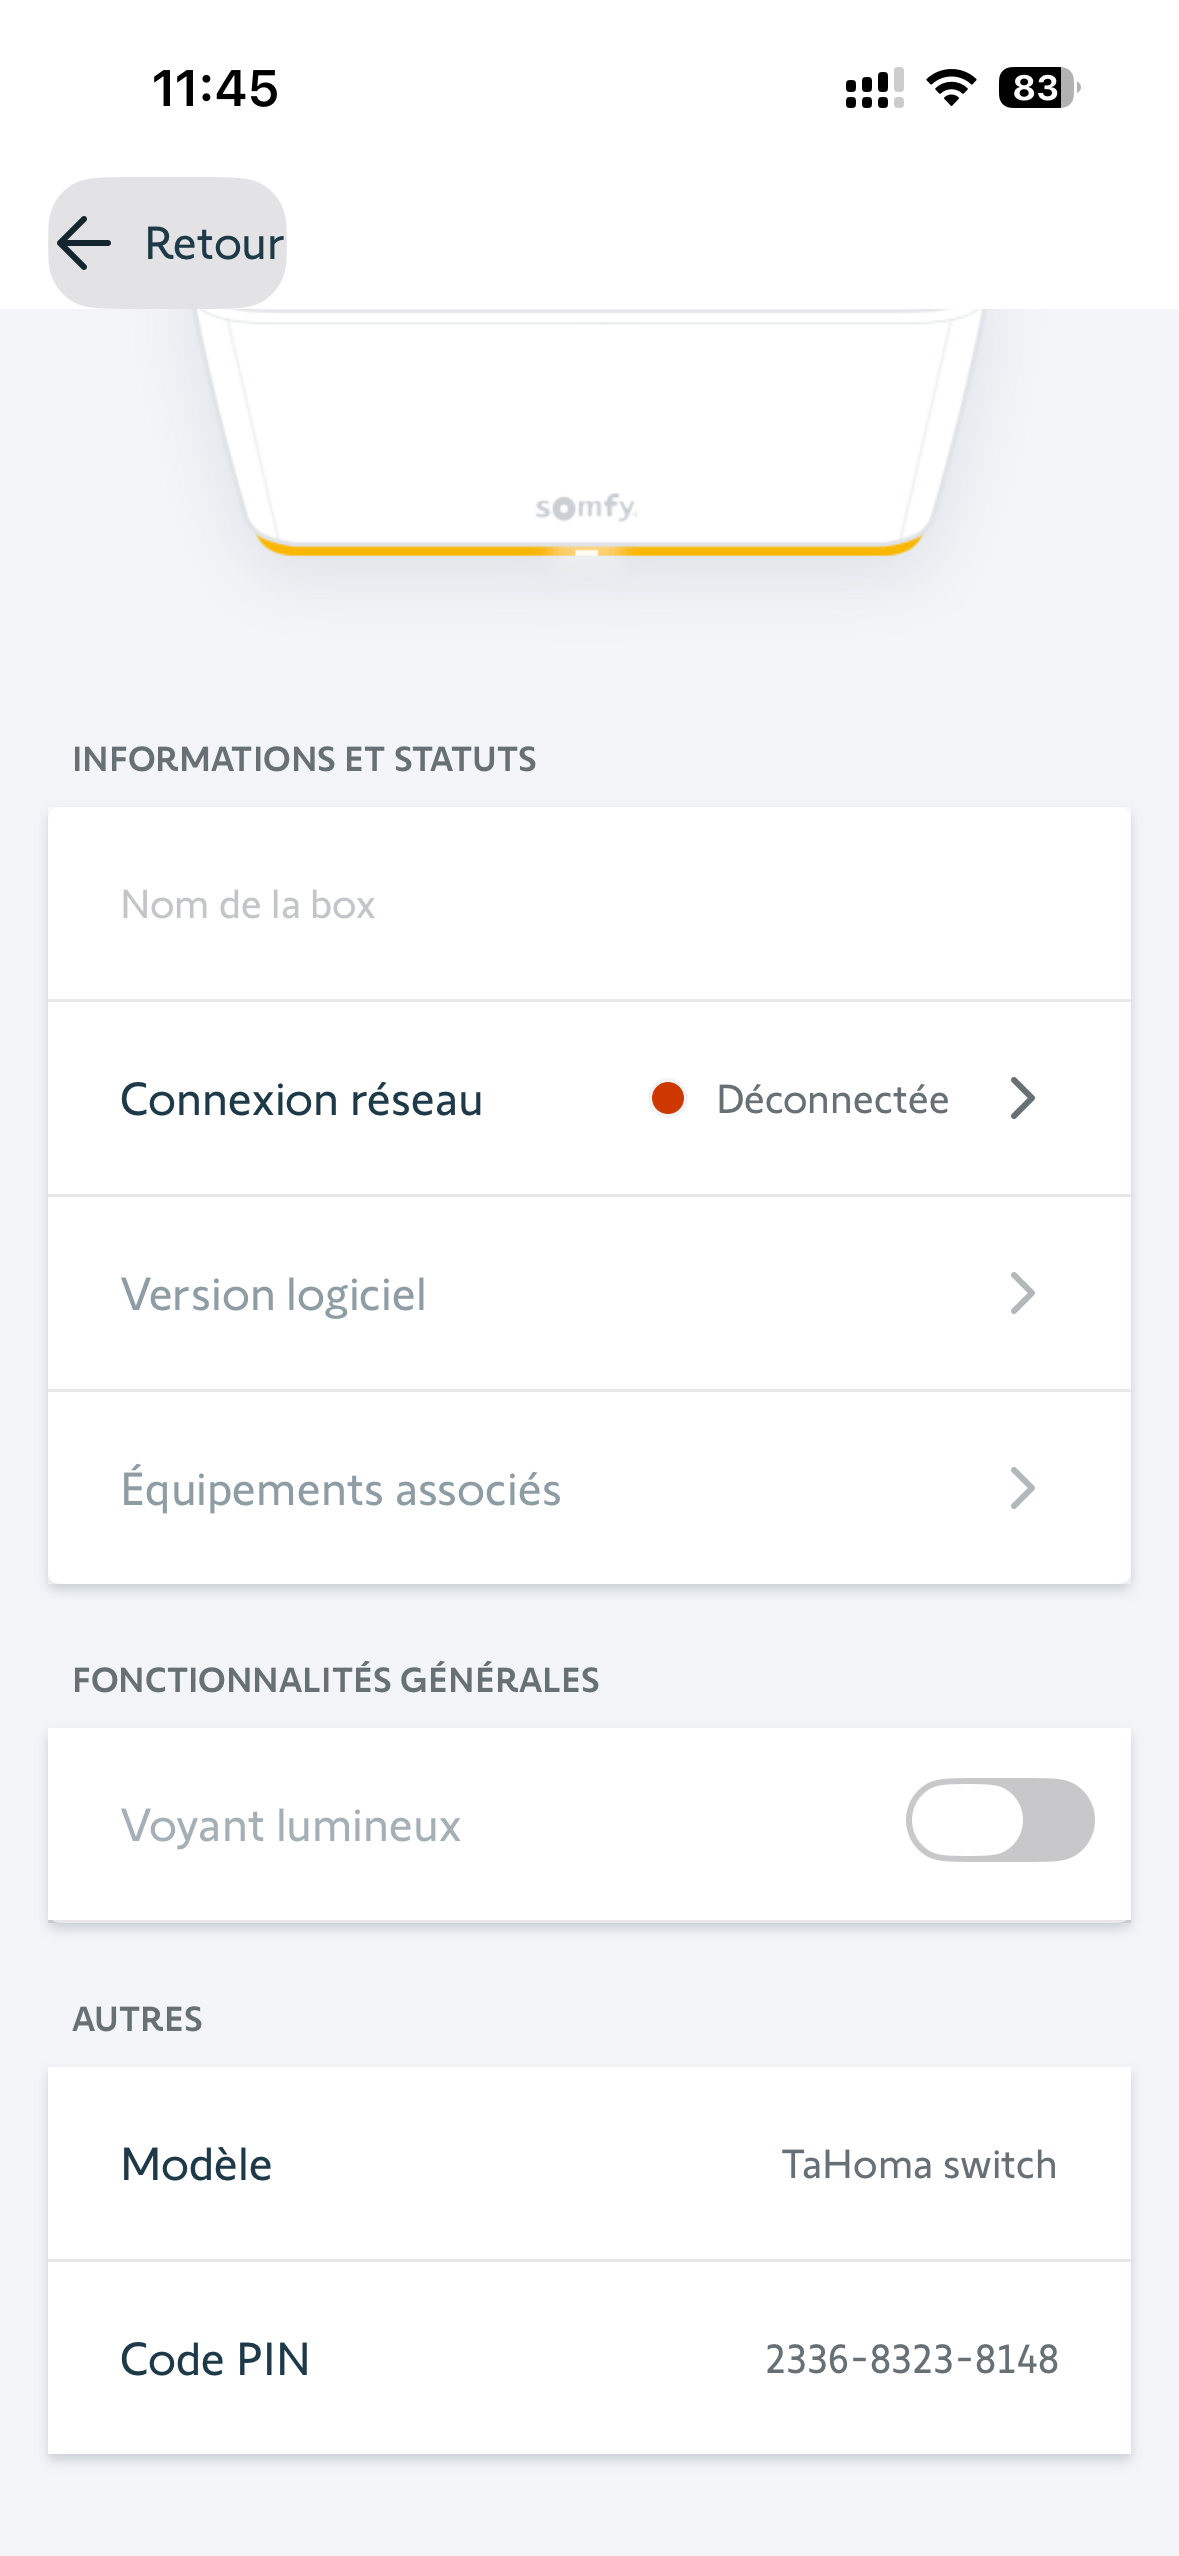Screen dimensions: 1179x2556
Task: Tap the yellow LED strip on the box image
Action: 588,548
